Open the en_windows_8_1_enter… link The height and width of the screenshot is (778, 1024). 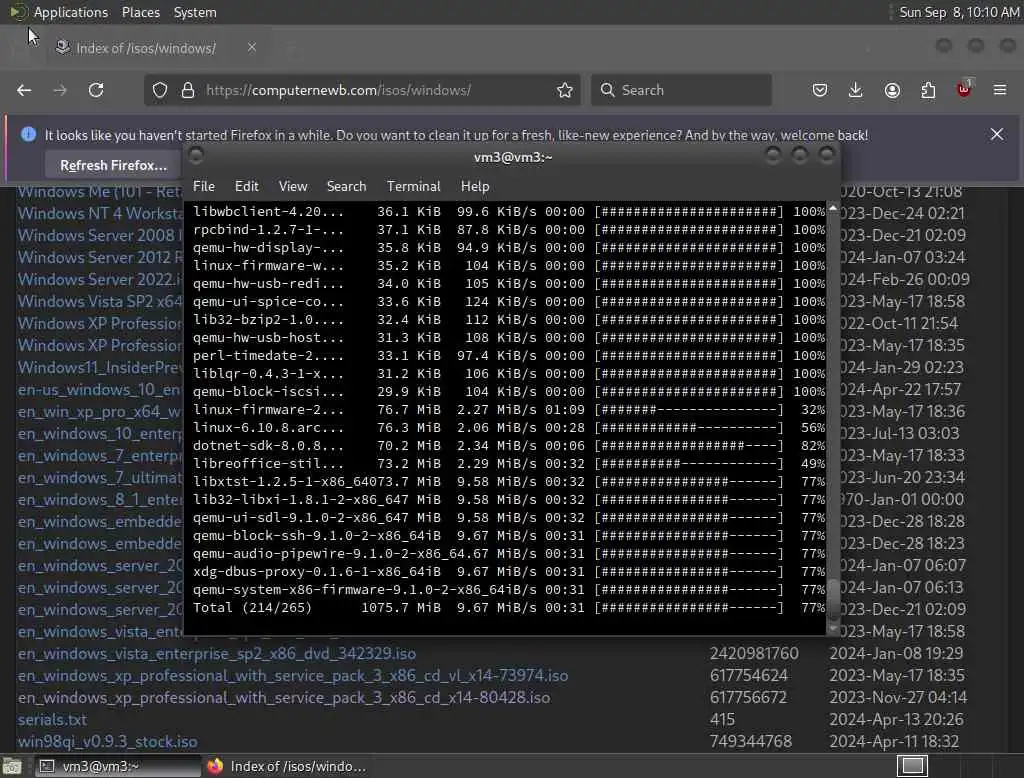(100, 499)
